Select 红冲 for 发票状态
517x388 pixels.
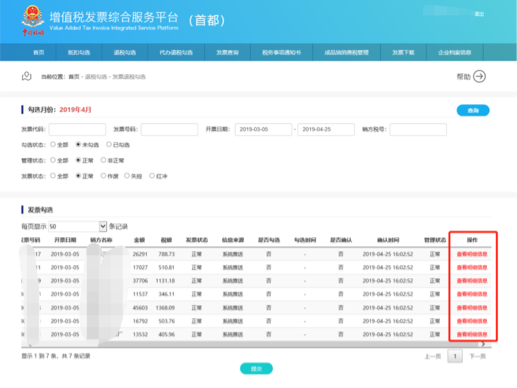click(x=152, y=176)
